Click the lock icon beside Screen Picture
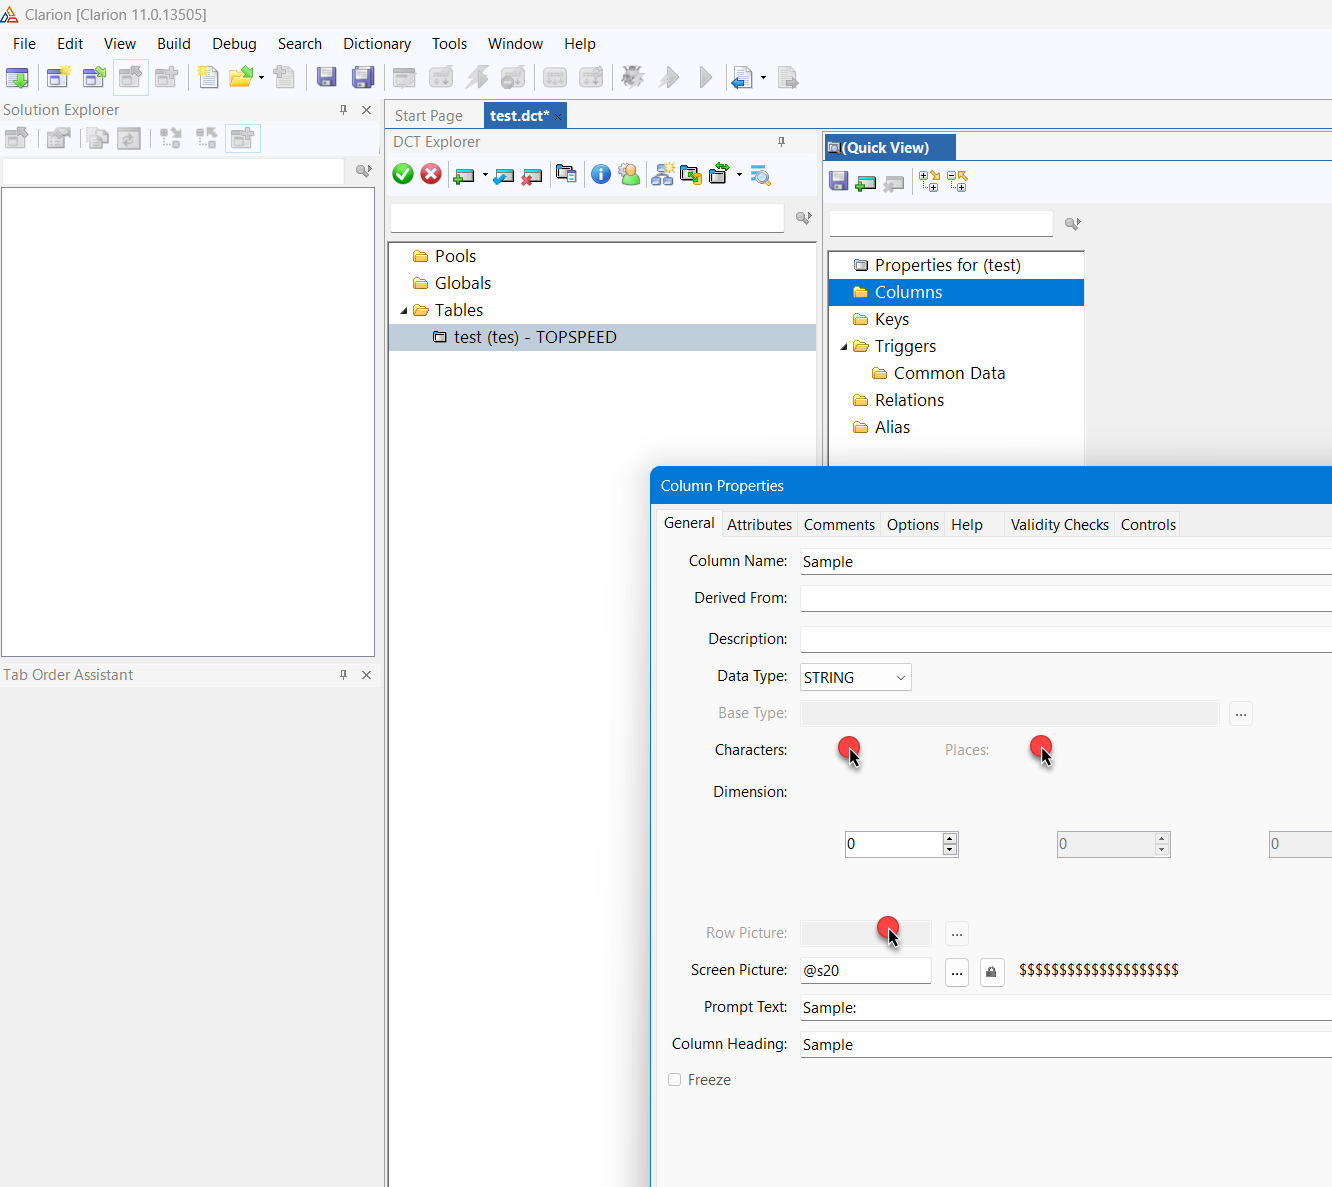 click(x=991, y=971)
